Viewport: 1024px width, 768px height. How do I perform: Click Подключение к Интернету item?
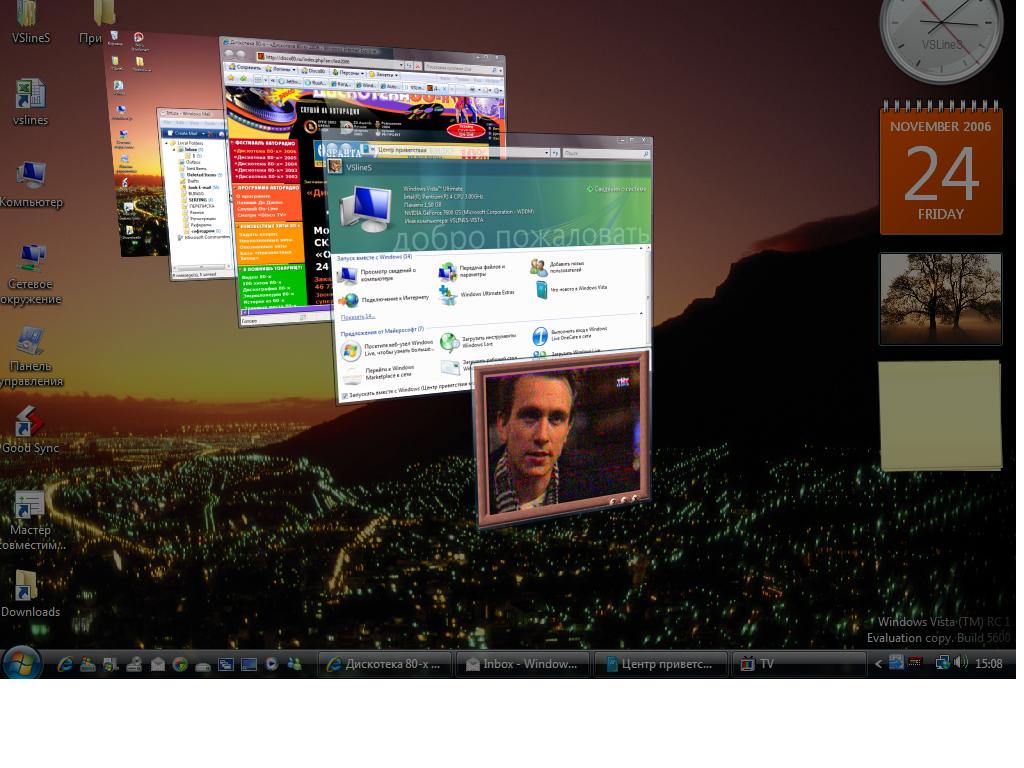(383, 299)
